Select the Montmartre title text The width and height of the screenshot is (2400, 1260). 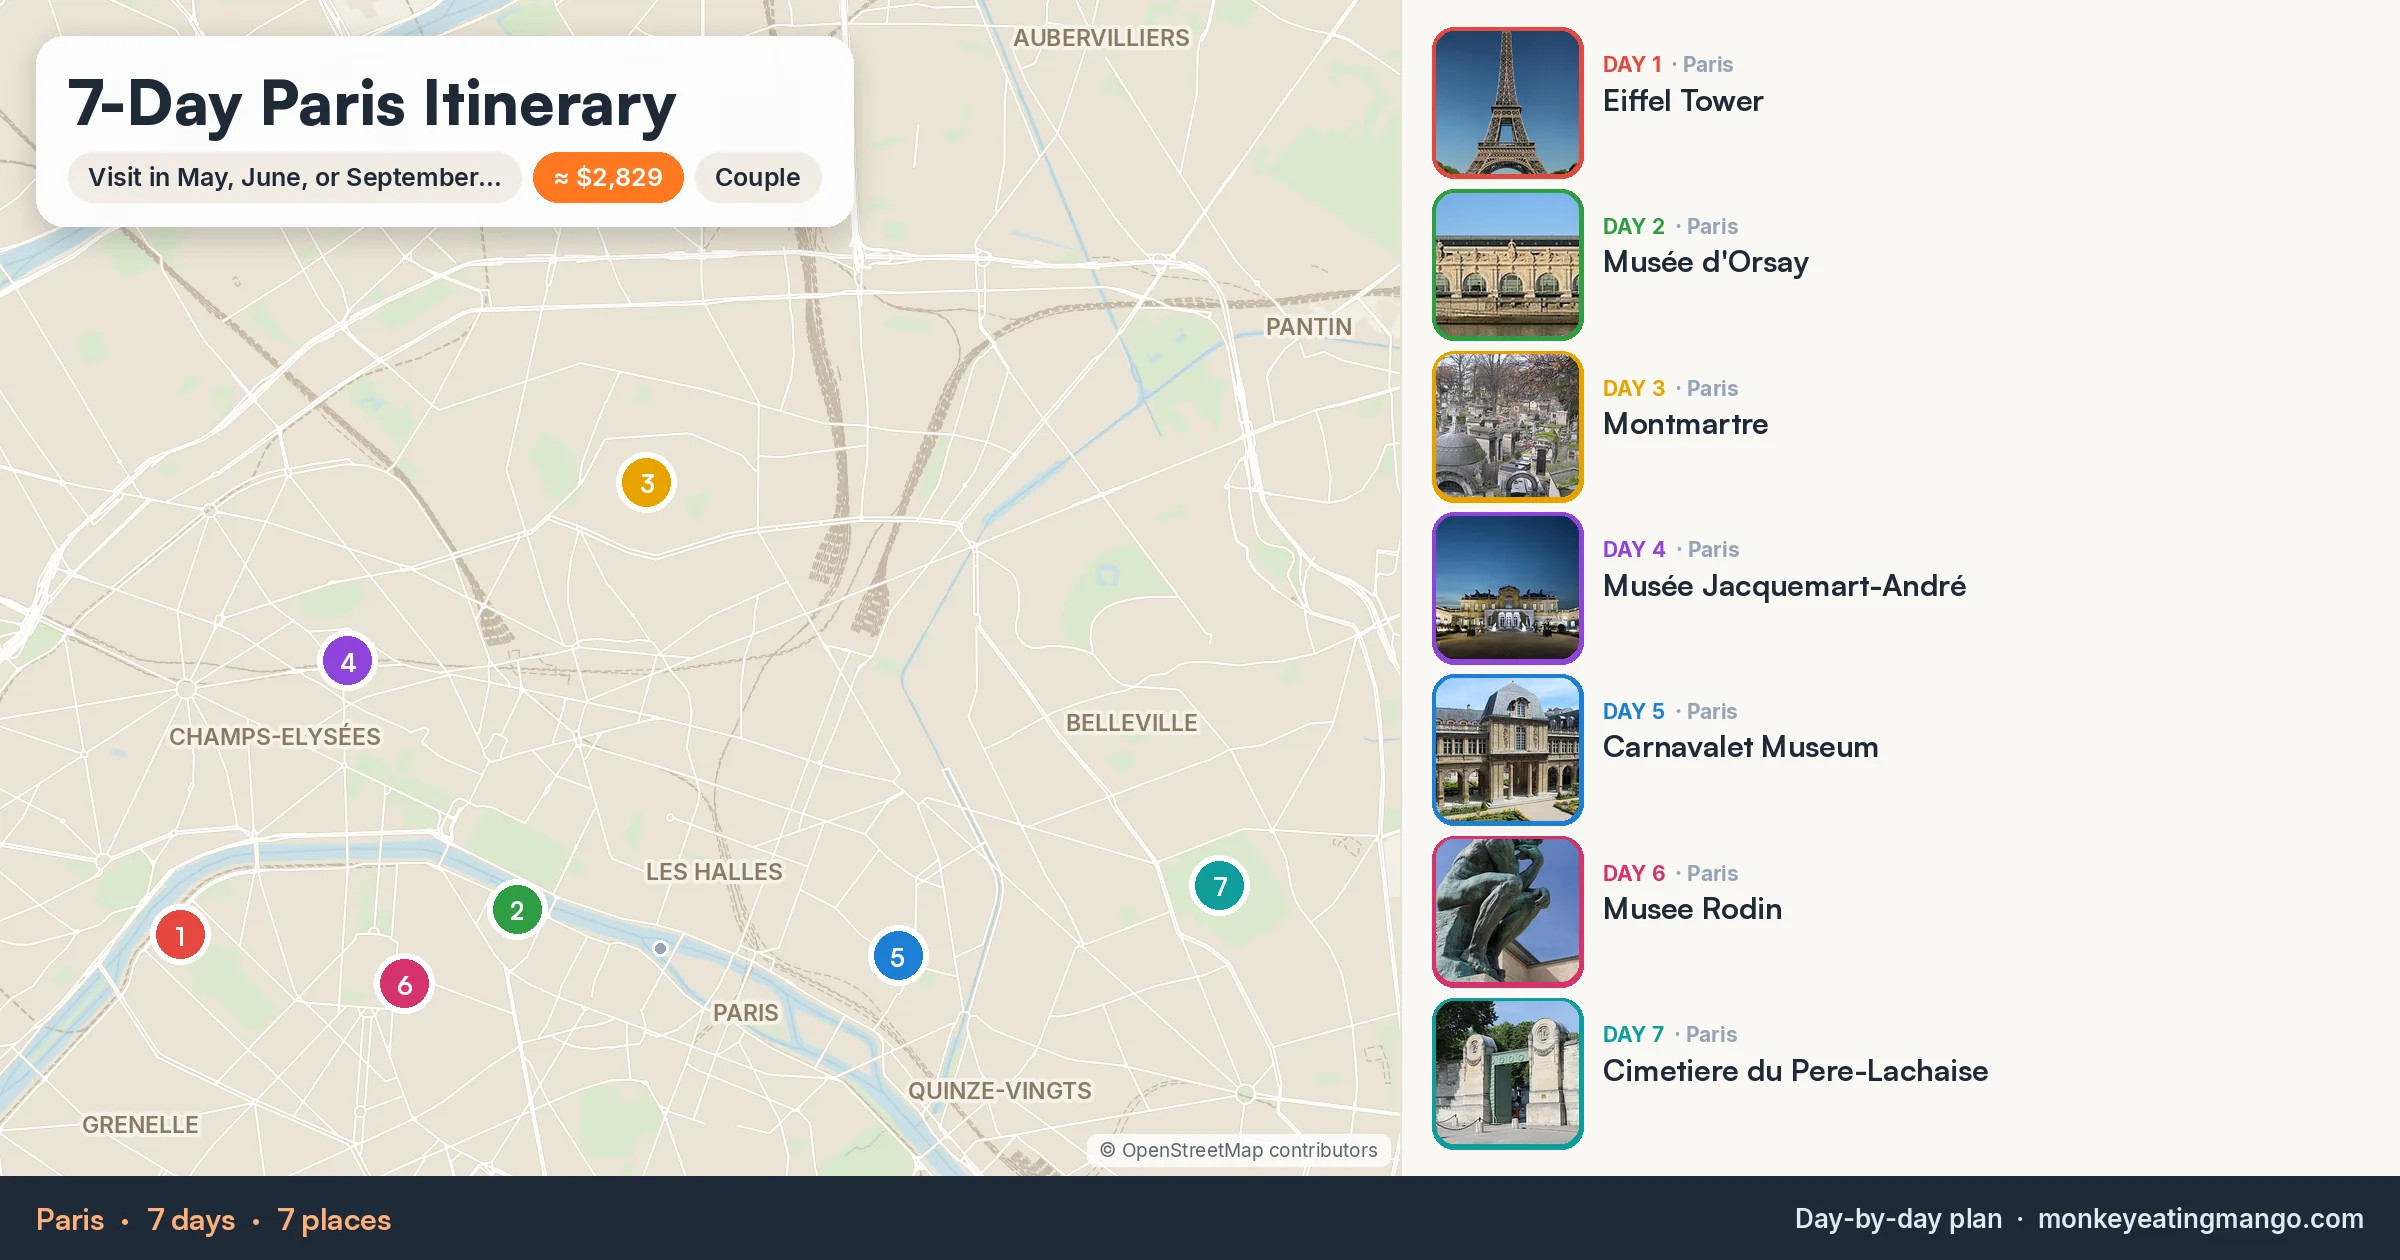click(x=1686, y=424)
